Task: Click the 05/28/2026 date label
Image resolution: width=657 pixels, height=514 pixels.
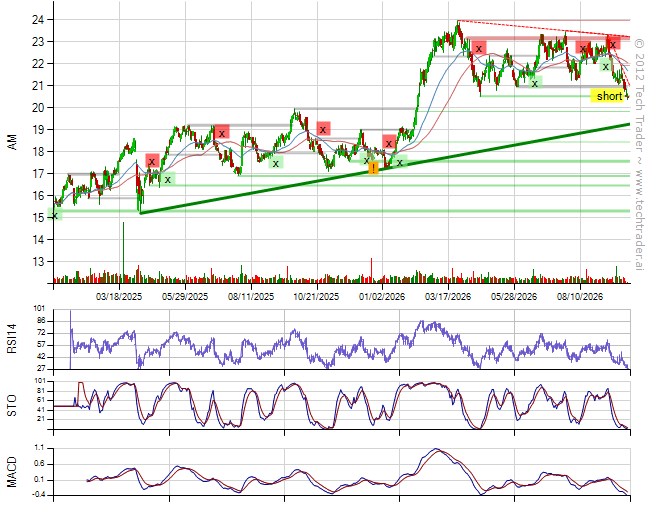Action: [x=514, y=297]
